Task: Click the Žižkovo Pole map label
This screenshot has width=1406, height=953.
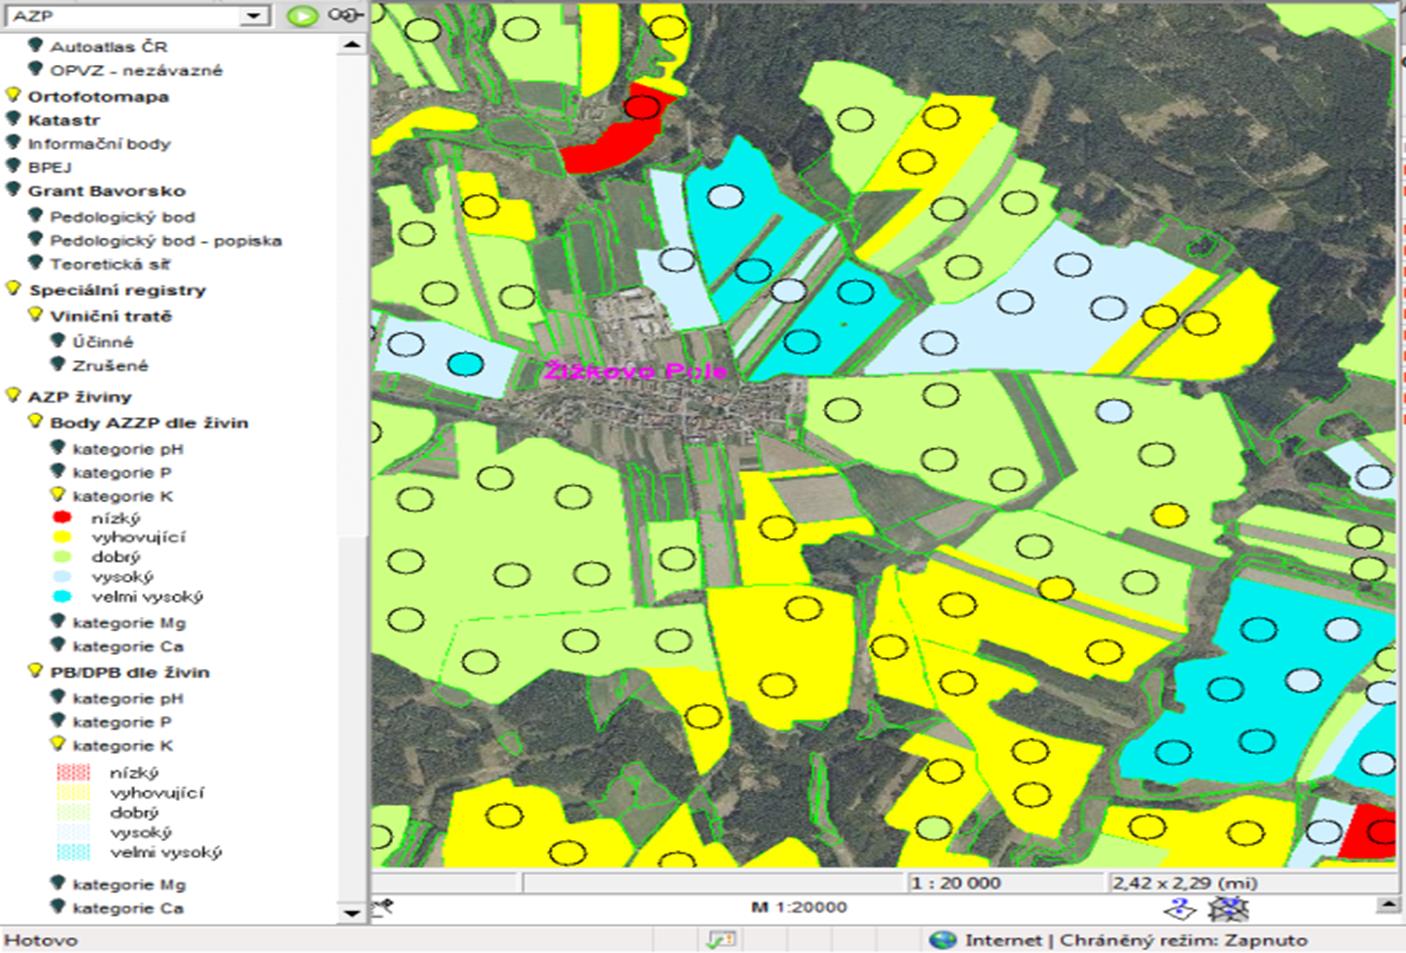Action: click(x=636, y=371)
